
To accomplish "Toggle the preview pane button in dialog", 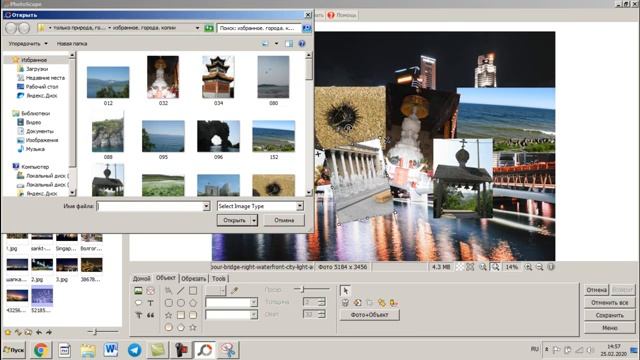I will click(289, 43).
